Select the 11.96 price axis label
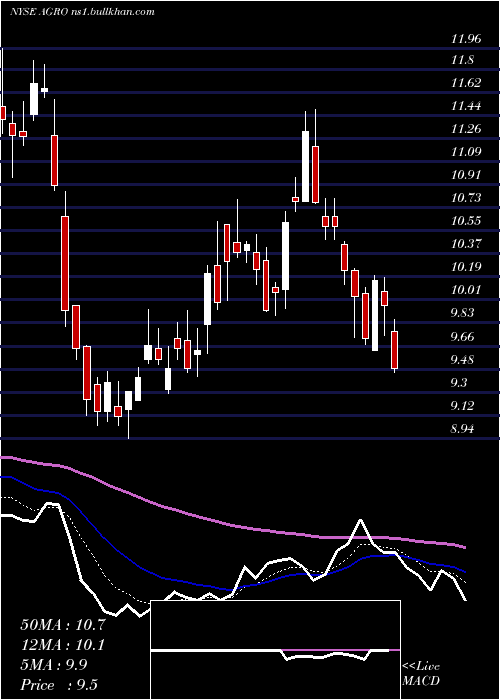 tap(467, 39)
